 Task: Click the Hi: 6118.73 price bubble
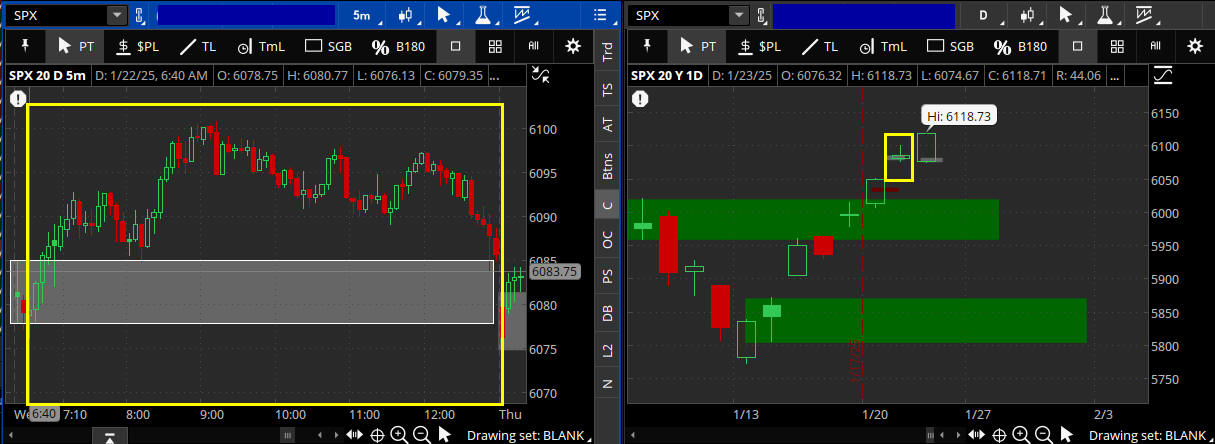959,117
